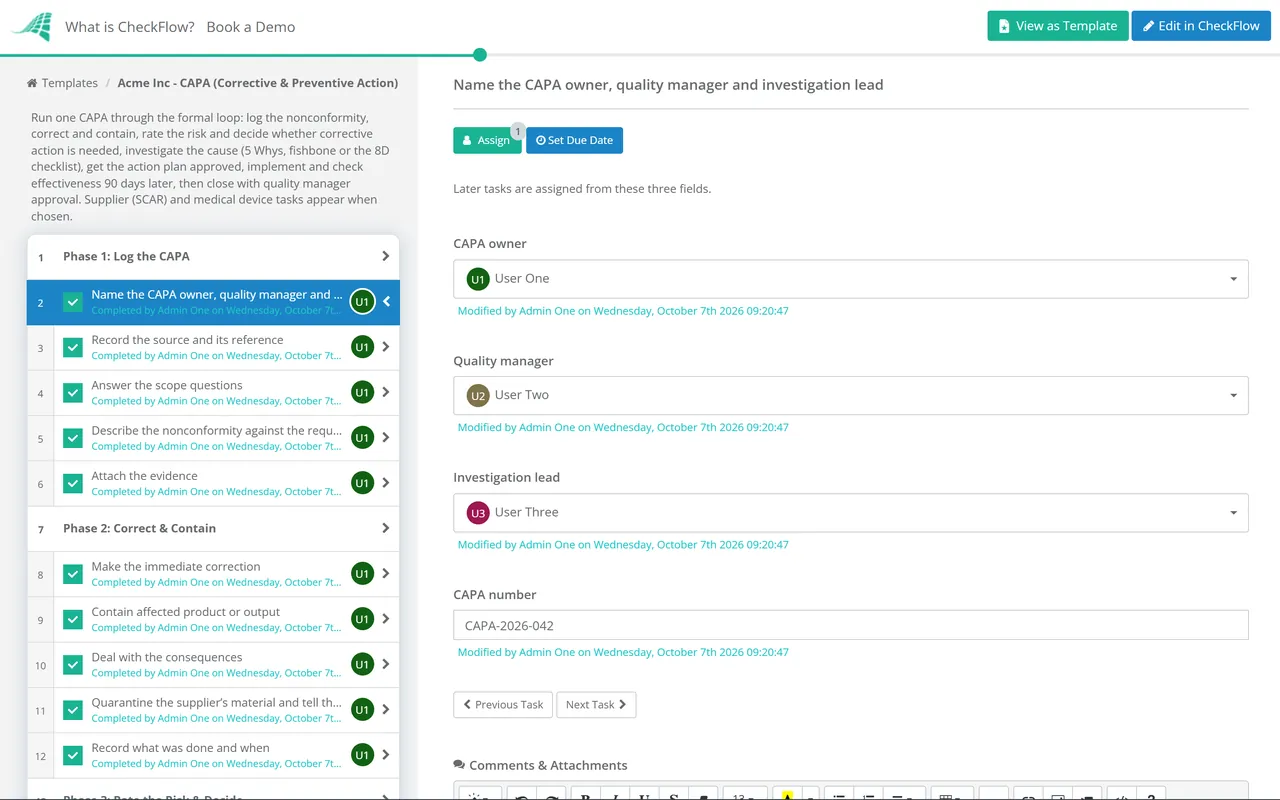This screenshot has width=1280, height=800.
Task: Toggle the 'Answer the scope questions' checkbox
Action: tap(73, 393)
